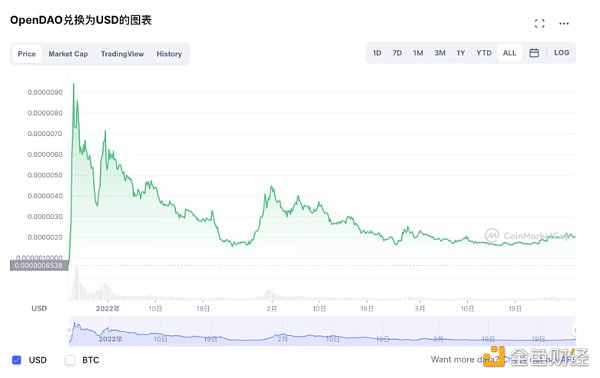Screen dimensions: 600x378
Task: Select the 1Y time range
Action: coord(461,53)
